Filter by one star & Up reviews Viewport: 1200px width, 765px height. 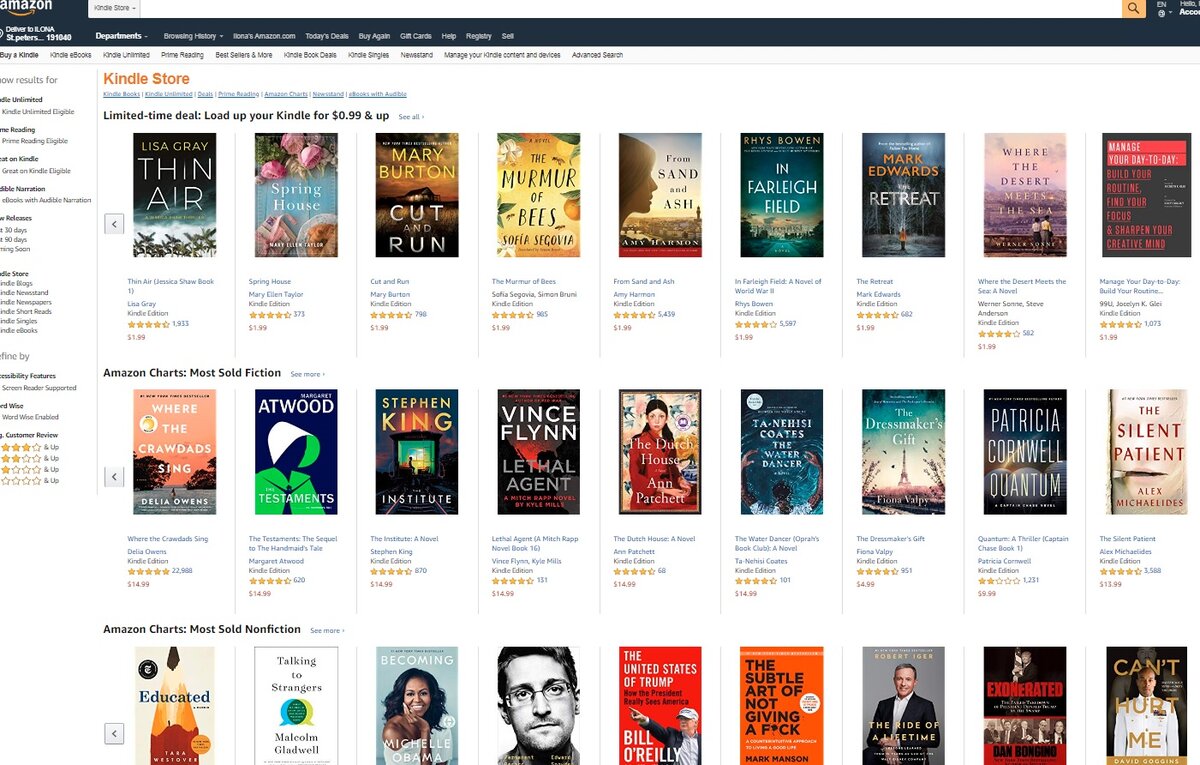coord(29,481)
